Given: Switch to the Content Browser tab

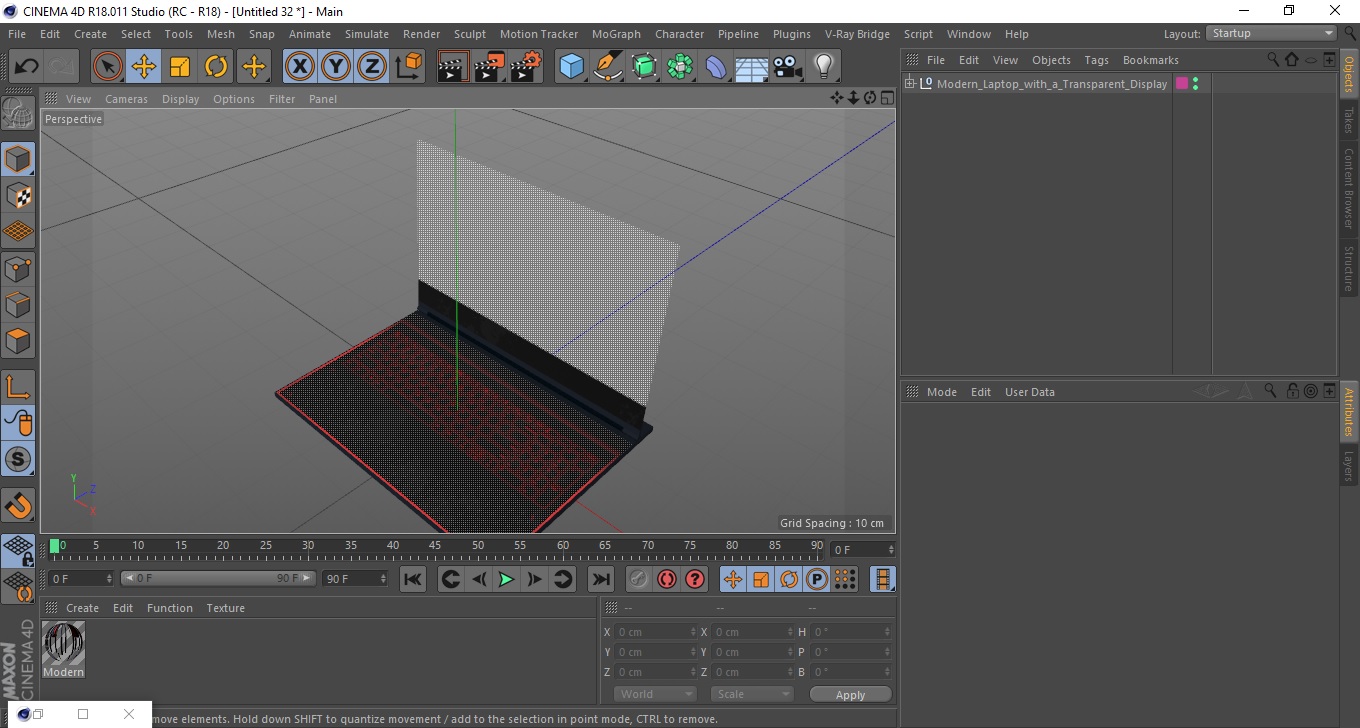Looking at the screenshot, I should (1349, 188).
